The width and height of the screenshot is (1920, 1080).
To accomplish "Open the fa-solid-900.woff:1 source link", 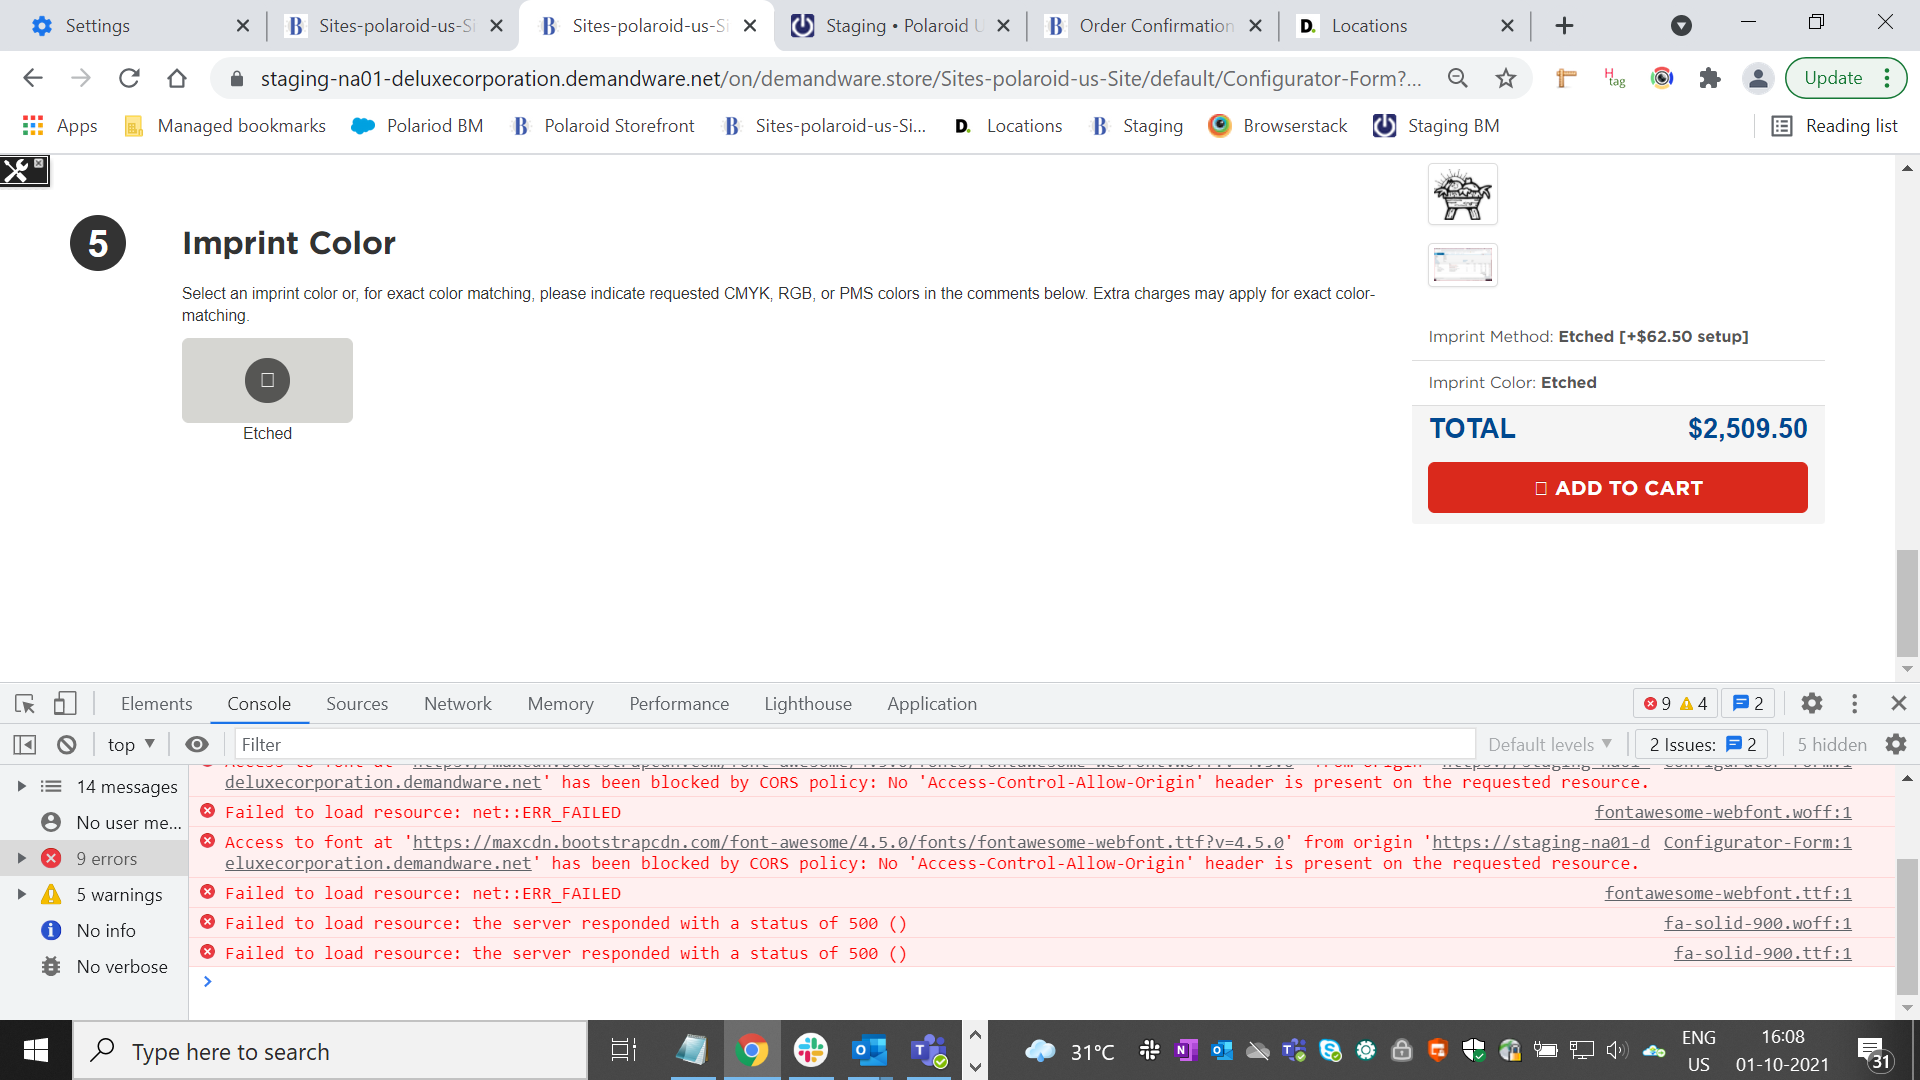I will 1757,924.
